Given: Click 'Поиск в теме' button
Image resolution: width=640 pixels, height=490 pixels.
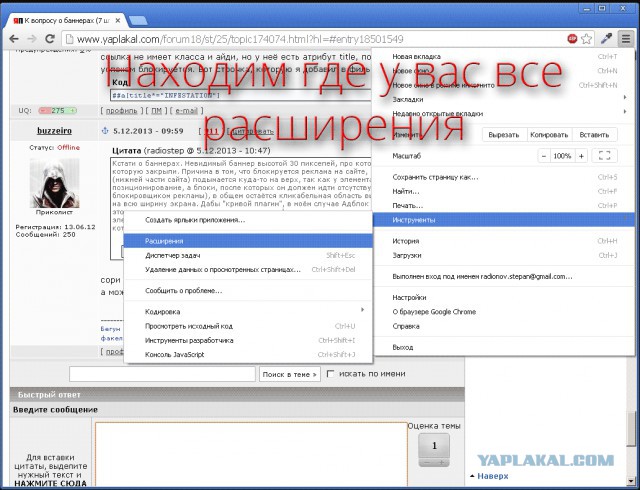Looking at the screenshot, I should (289, 374).
